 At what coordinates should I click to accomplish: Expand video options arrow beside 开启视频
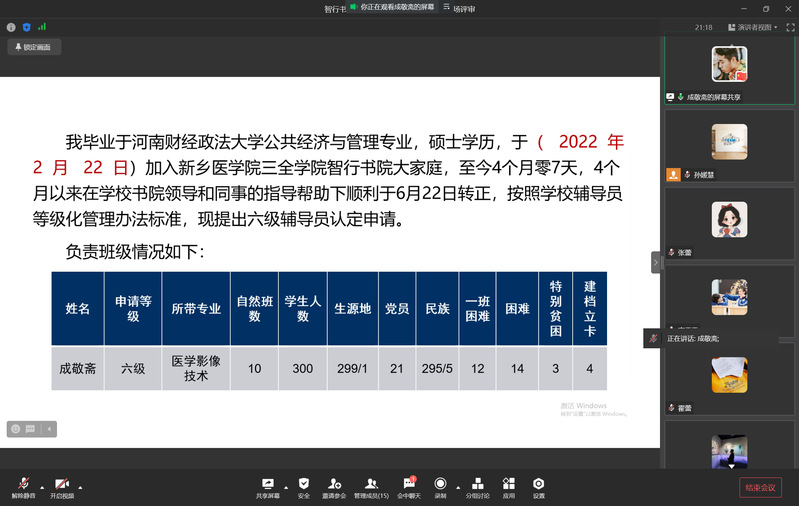(x=80, y=488)
